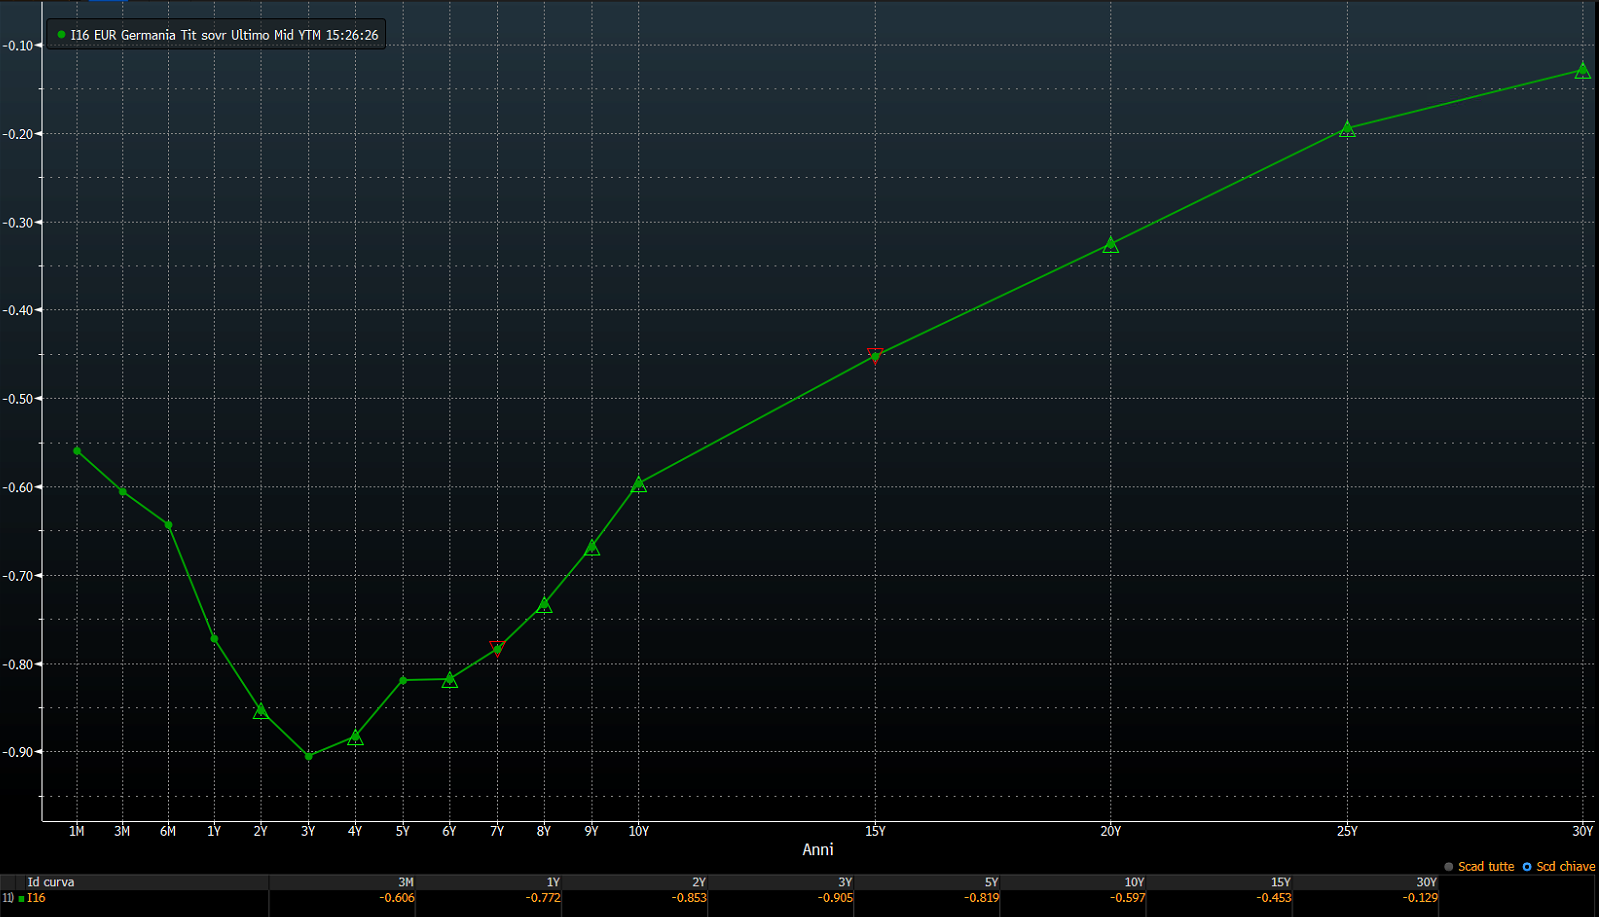
Task: Click the 25Y triangle data point
Action: tap(1347, 129)
